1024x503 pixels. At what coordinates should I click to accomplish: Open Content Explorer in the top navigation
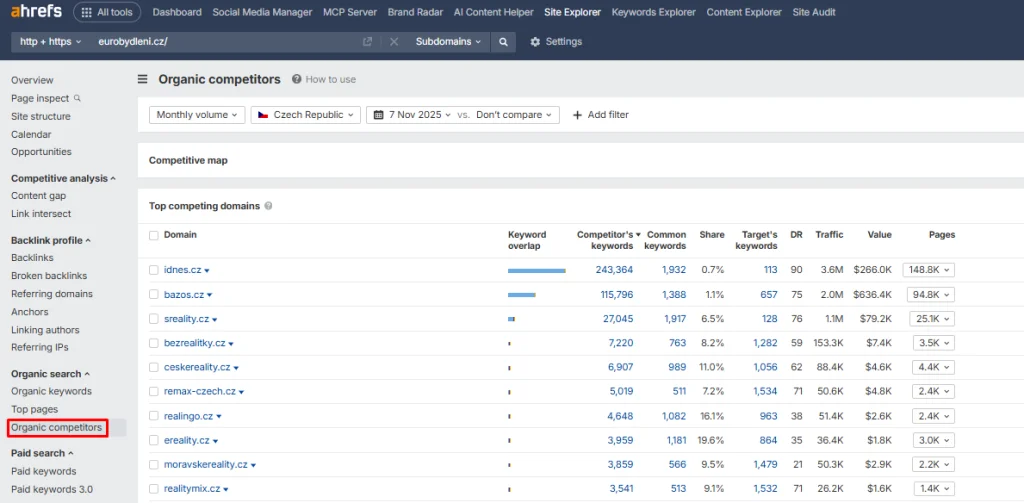[744, 12]
